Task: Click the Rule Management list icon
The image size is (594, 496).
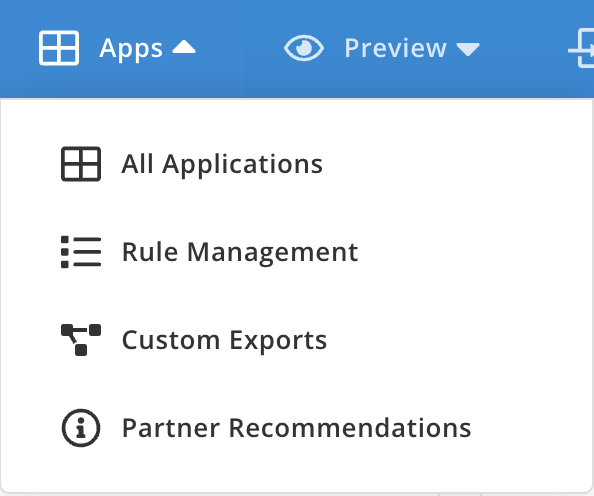Action: [x=81, y=252]
